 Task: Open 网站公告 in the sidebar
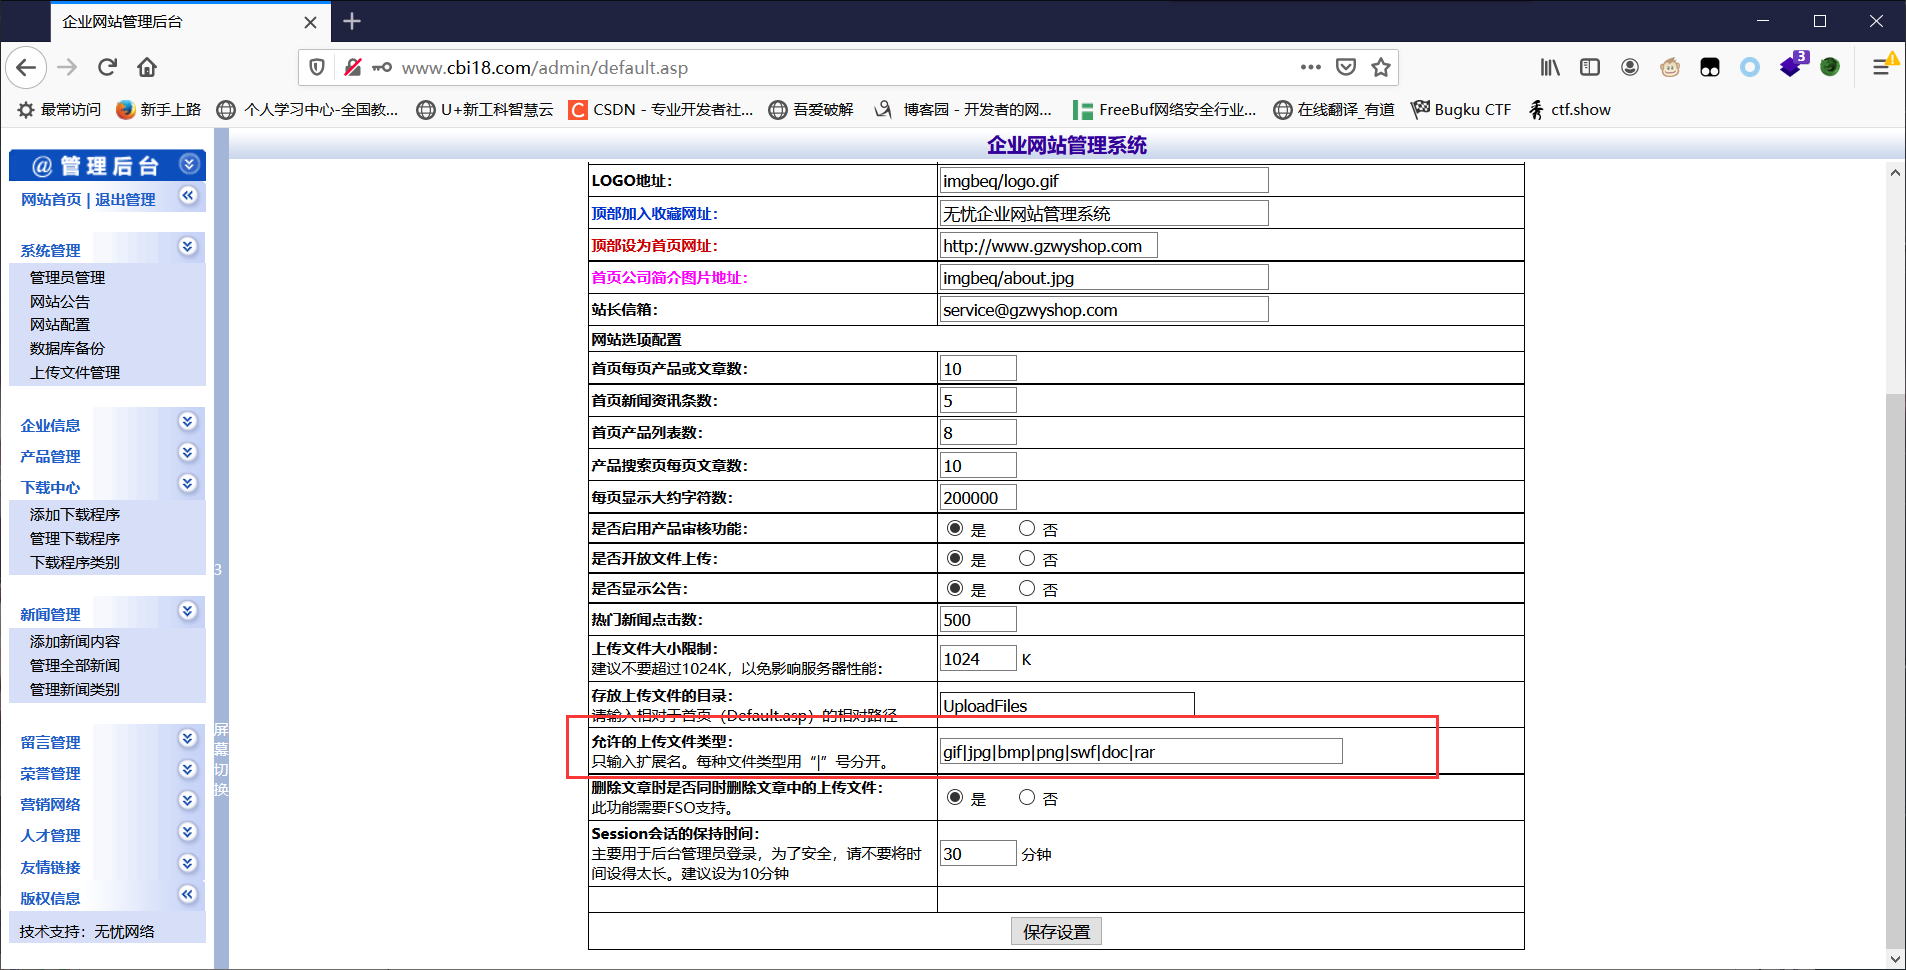(x=60, y=301)
